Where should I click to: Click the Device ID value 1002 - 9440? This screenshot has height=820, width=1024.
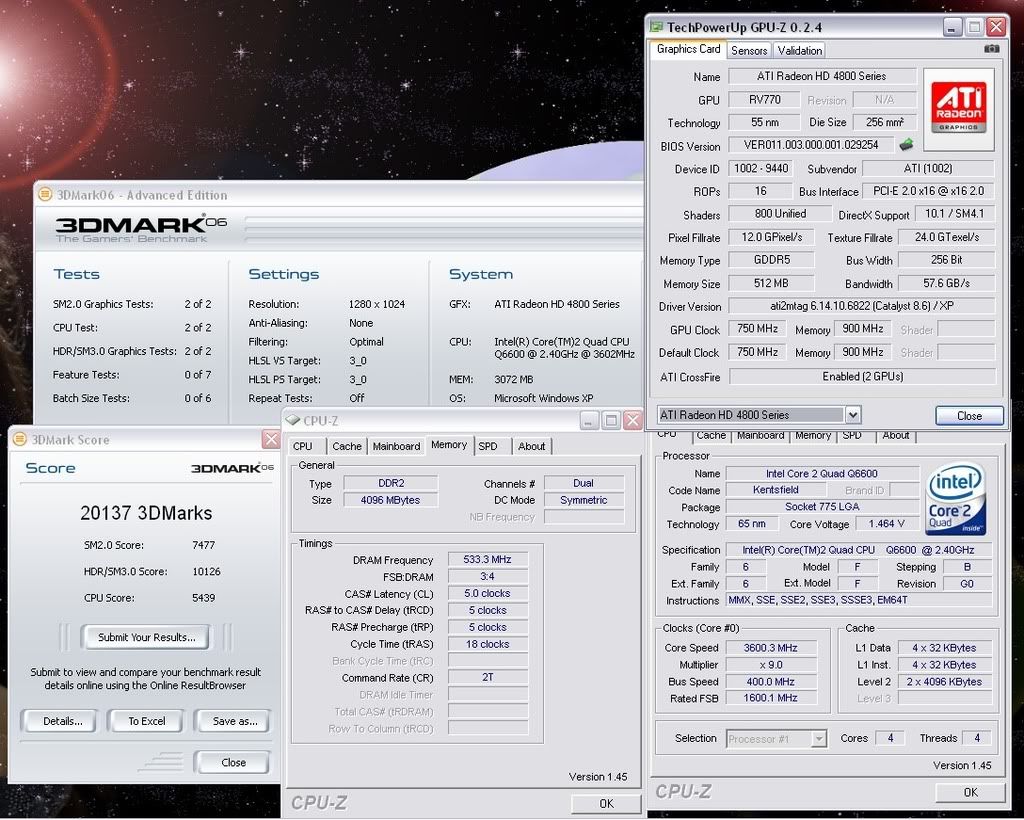tap(760, 168)
